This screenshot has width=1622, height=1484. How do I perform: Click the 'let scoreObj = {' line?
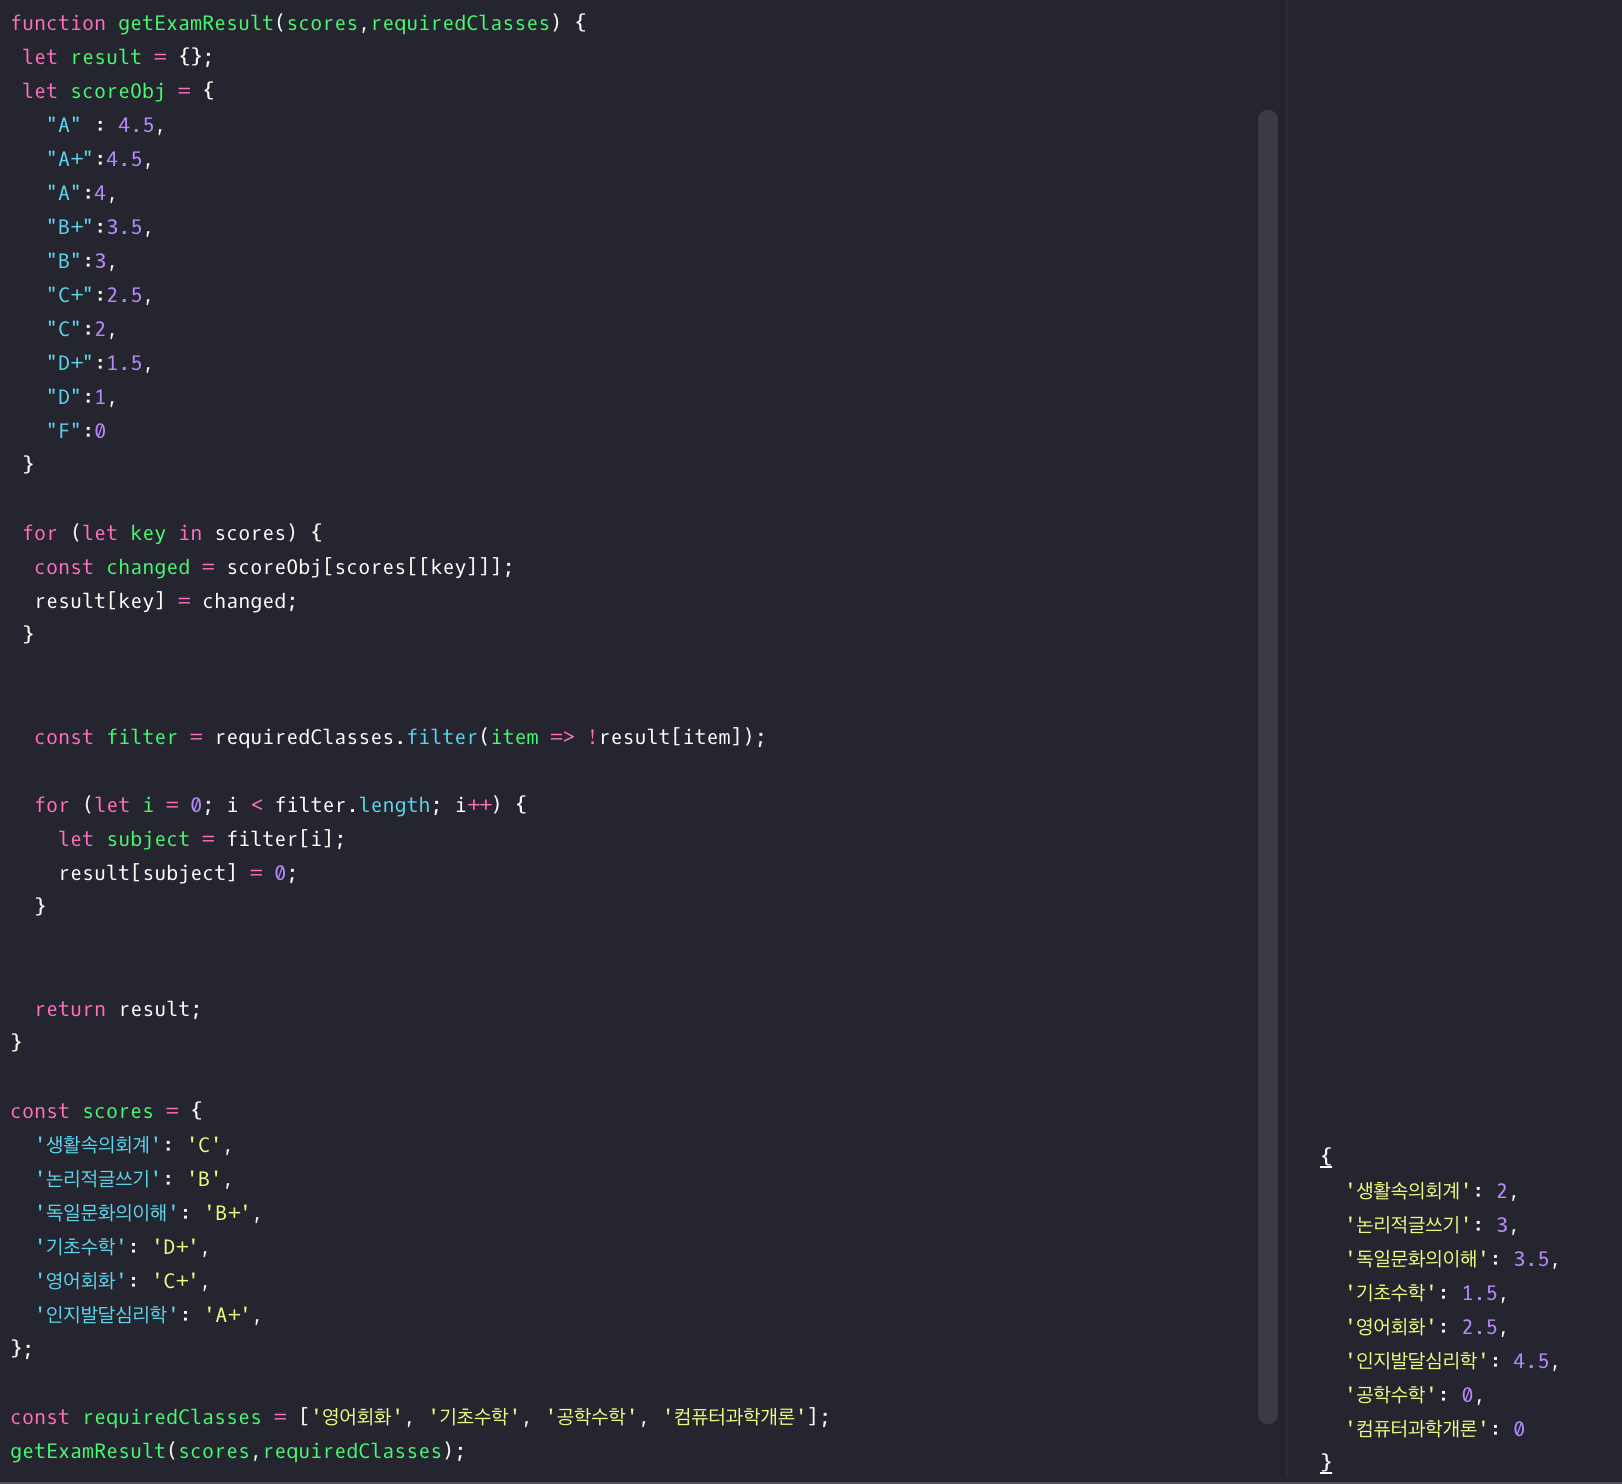click(118, 91)
